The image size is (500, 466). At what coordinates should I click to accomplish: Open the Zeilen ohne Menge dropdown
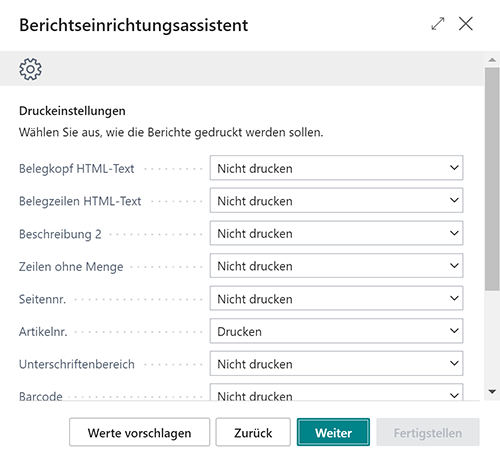pyautogui.click(x=336, y=266)
